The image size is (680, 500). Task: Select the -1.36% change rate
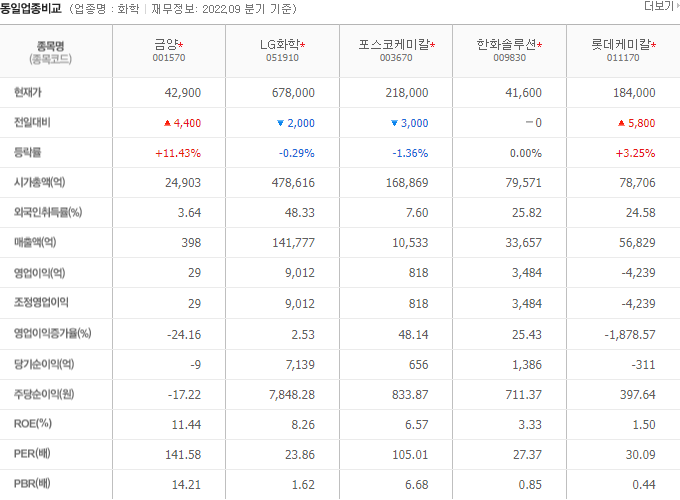point(410,153)
